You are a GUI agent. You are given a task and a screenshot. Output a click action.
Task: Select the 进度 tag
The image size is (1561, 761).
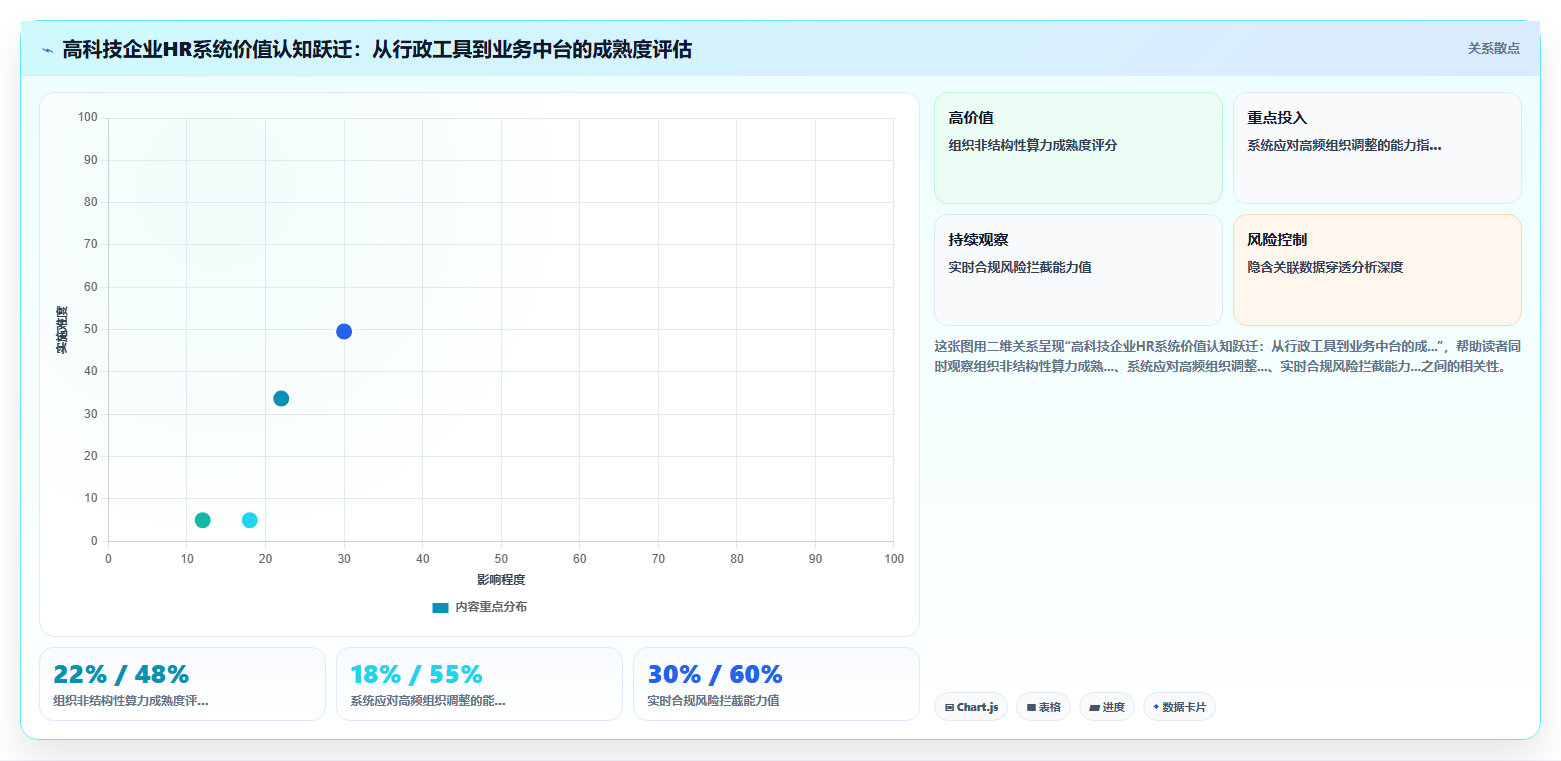(x=1107, y=707)
